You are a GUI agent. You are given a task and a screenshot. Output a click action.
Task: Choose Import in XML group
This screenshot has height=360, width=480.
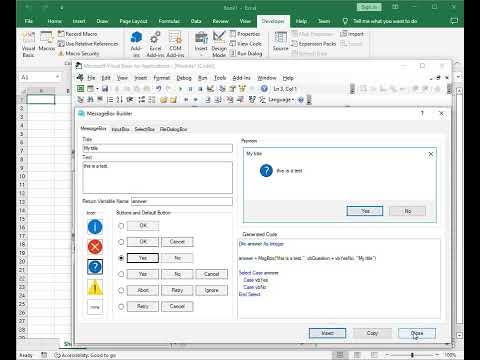[x=352, y=34]
